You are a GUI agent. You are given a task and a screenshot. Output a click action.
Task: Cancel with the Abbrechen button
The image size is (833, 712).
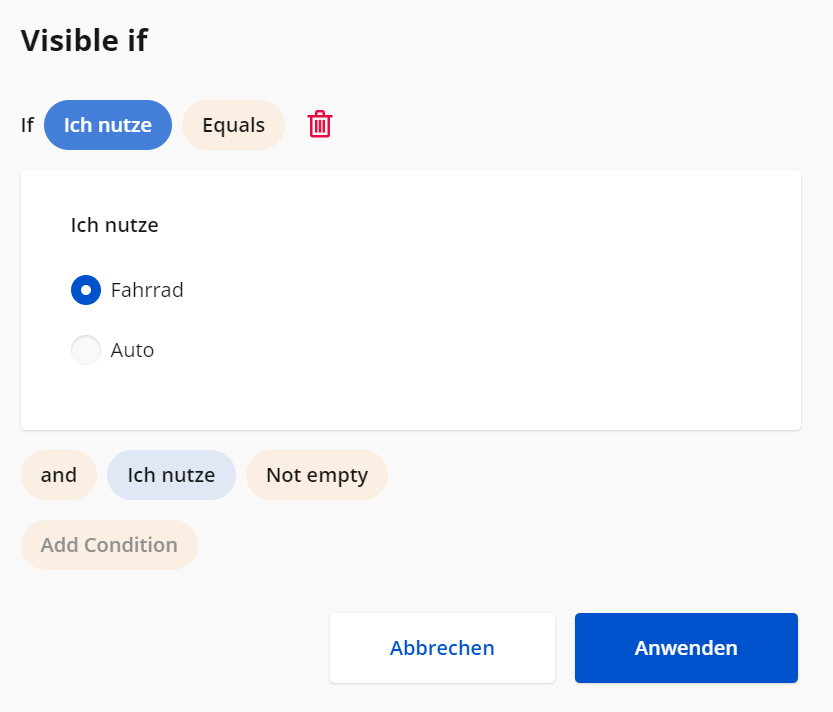coord(442,648)
